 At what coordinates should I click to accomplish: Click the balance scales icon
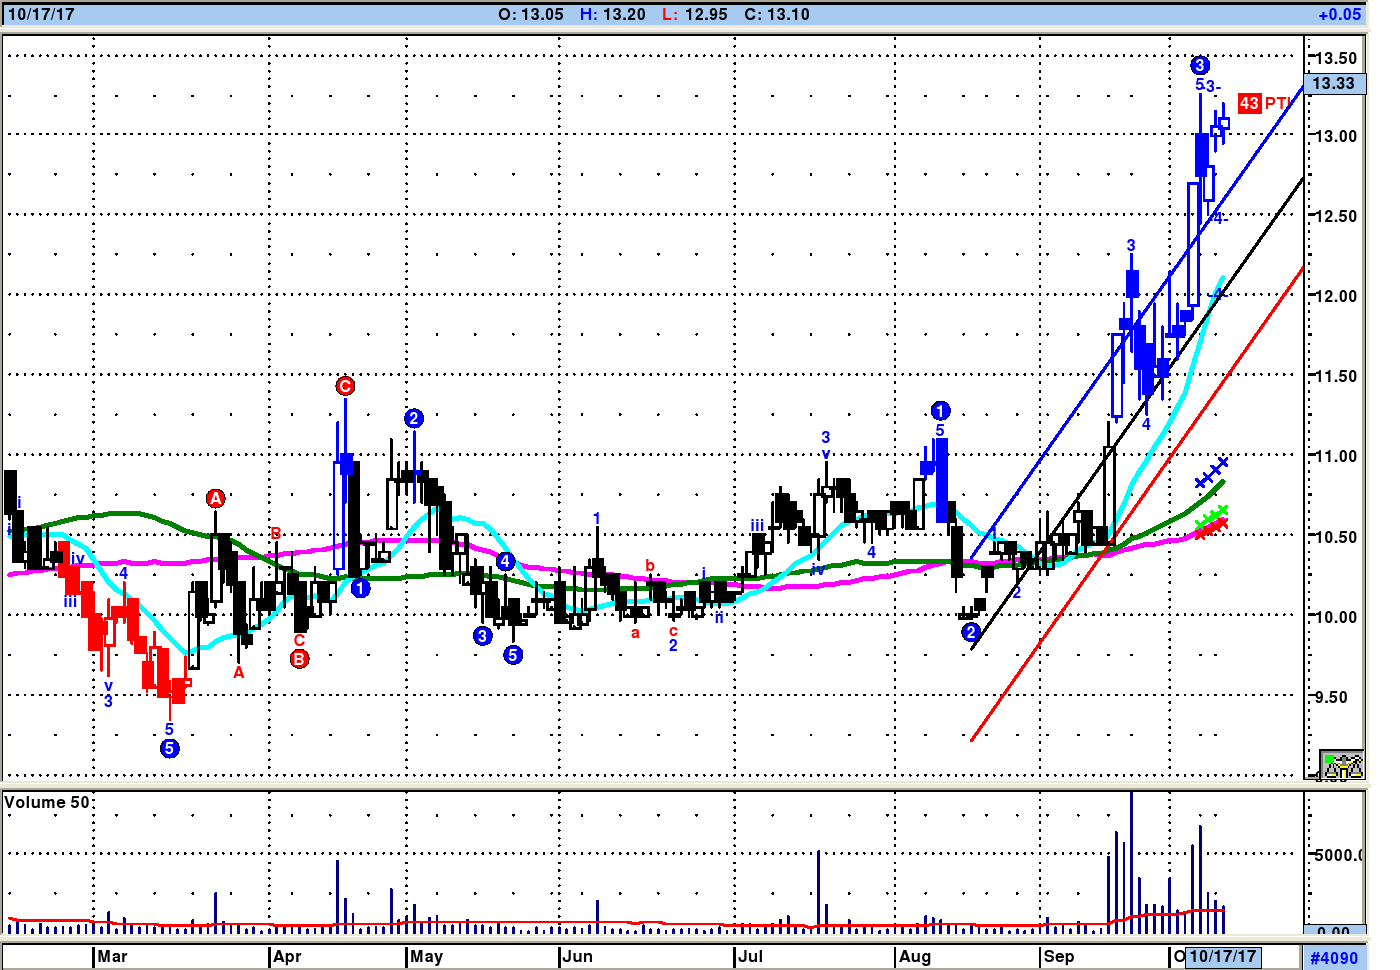click(1341, 765)
